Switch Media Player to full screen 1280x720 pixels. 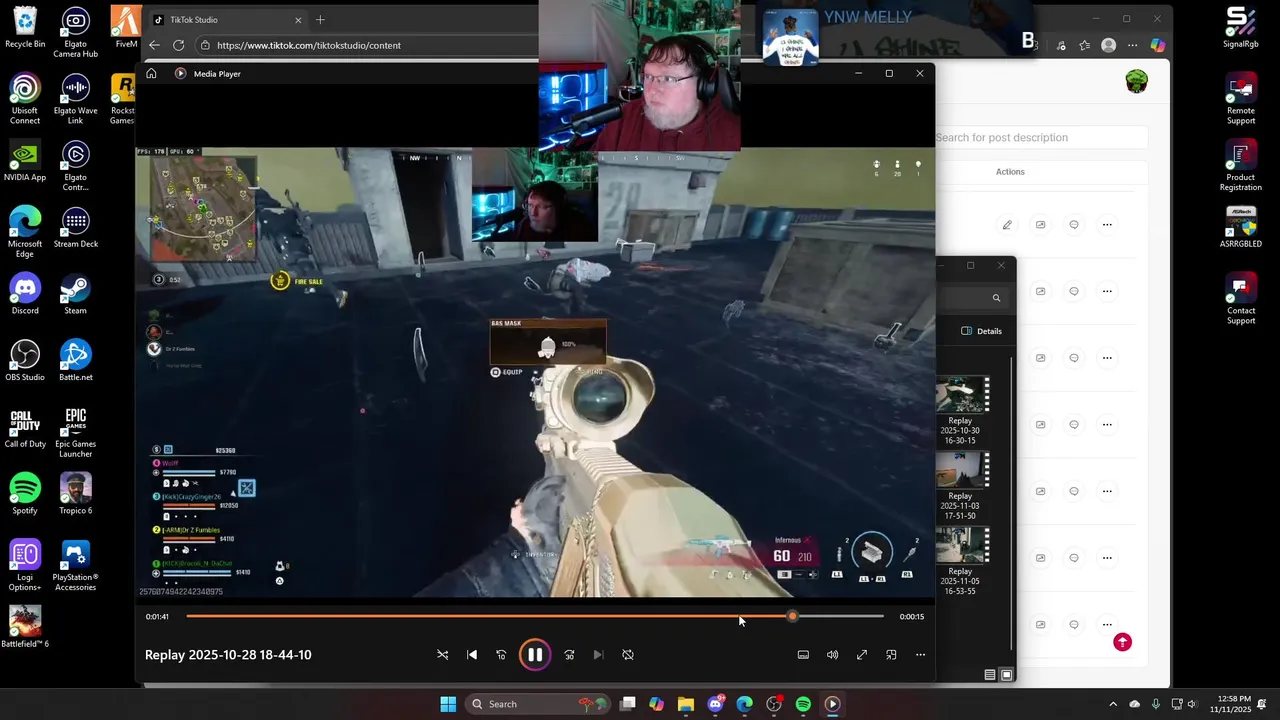click(862, 655)
